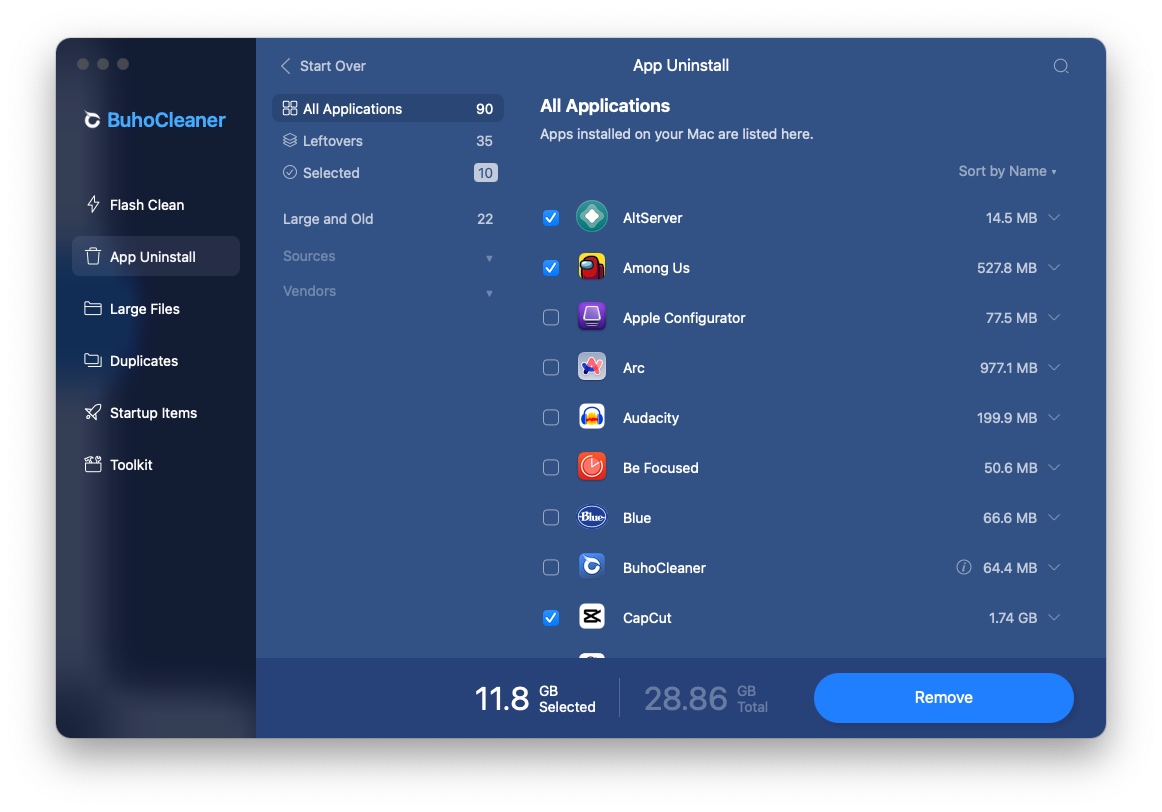This screenshot has height=812, width=1162.
Task: Click the Toolkit toolbox icon
Action: (x=93, y=464)
